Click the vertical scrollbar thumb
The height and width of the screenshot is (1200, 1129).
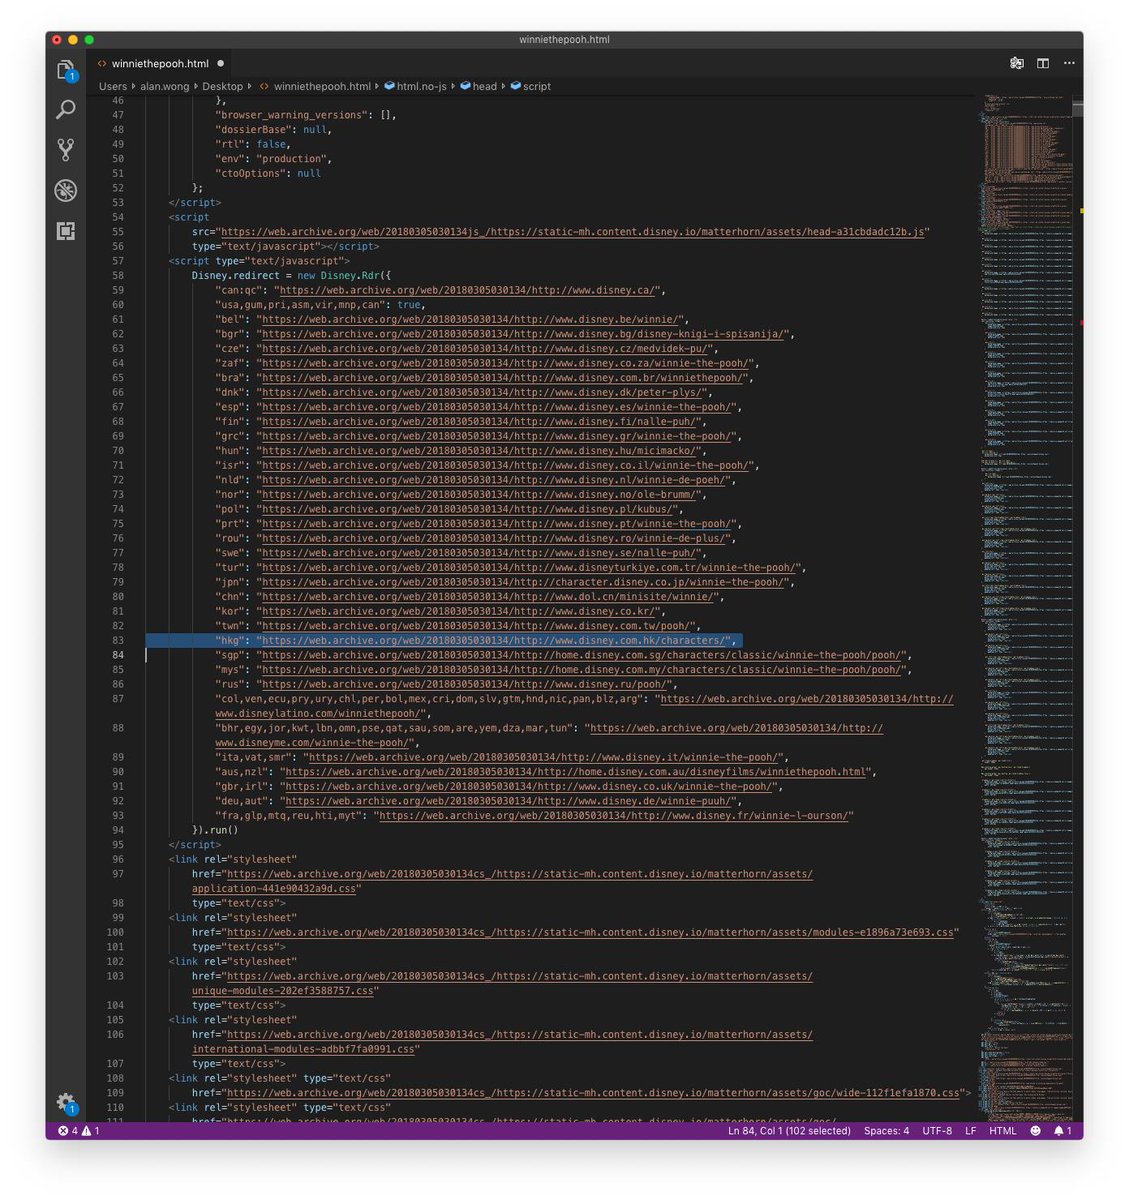[1078, 108]
